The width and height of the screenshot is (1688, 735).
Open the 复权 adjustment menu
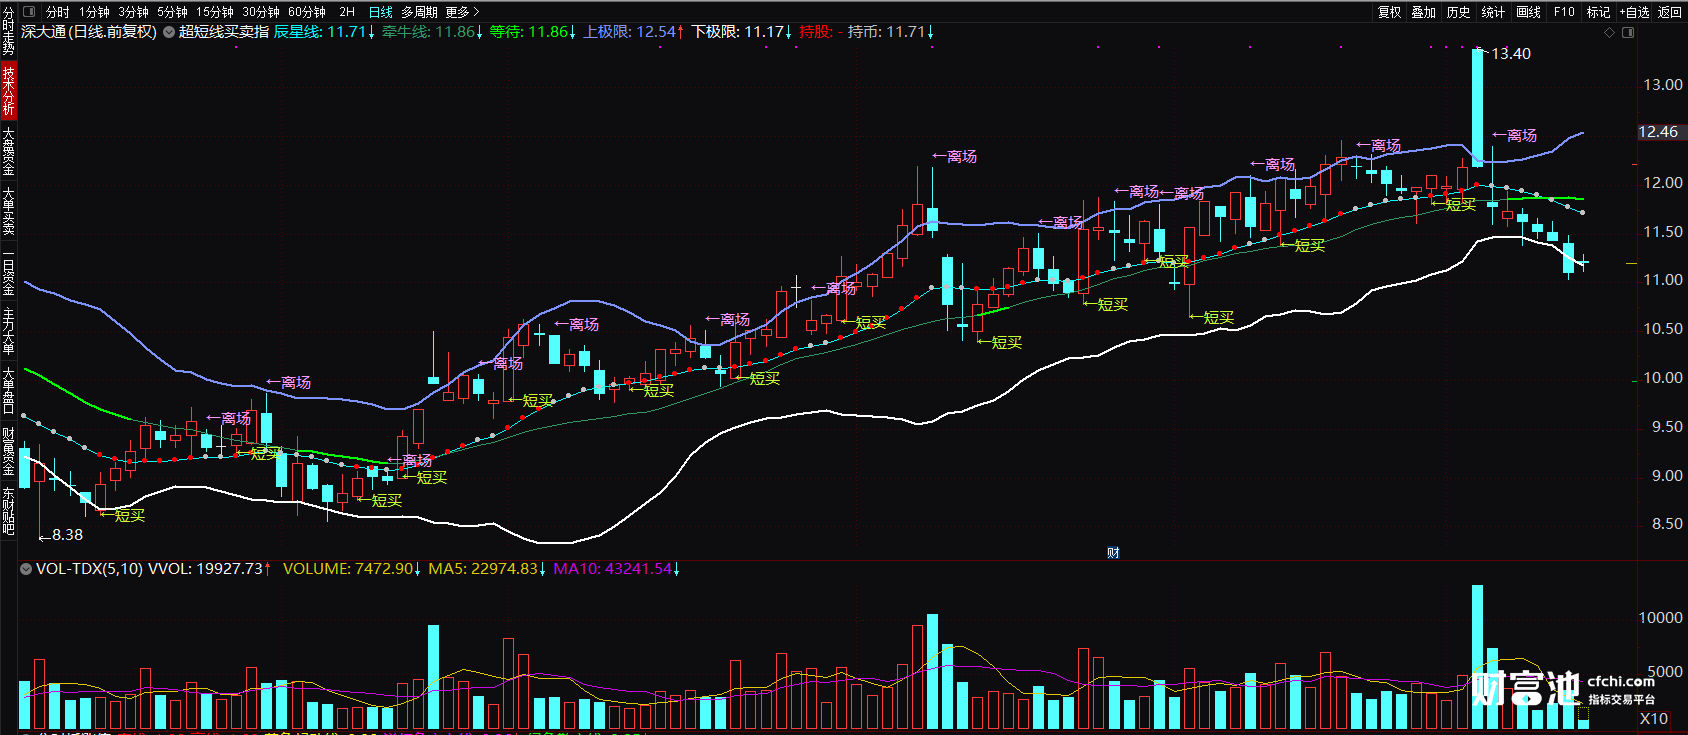[x=1390, y=12]
